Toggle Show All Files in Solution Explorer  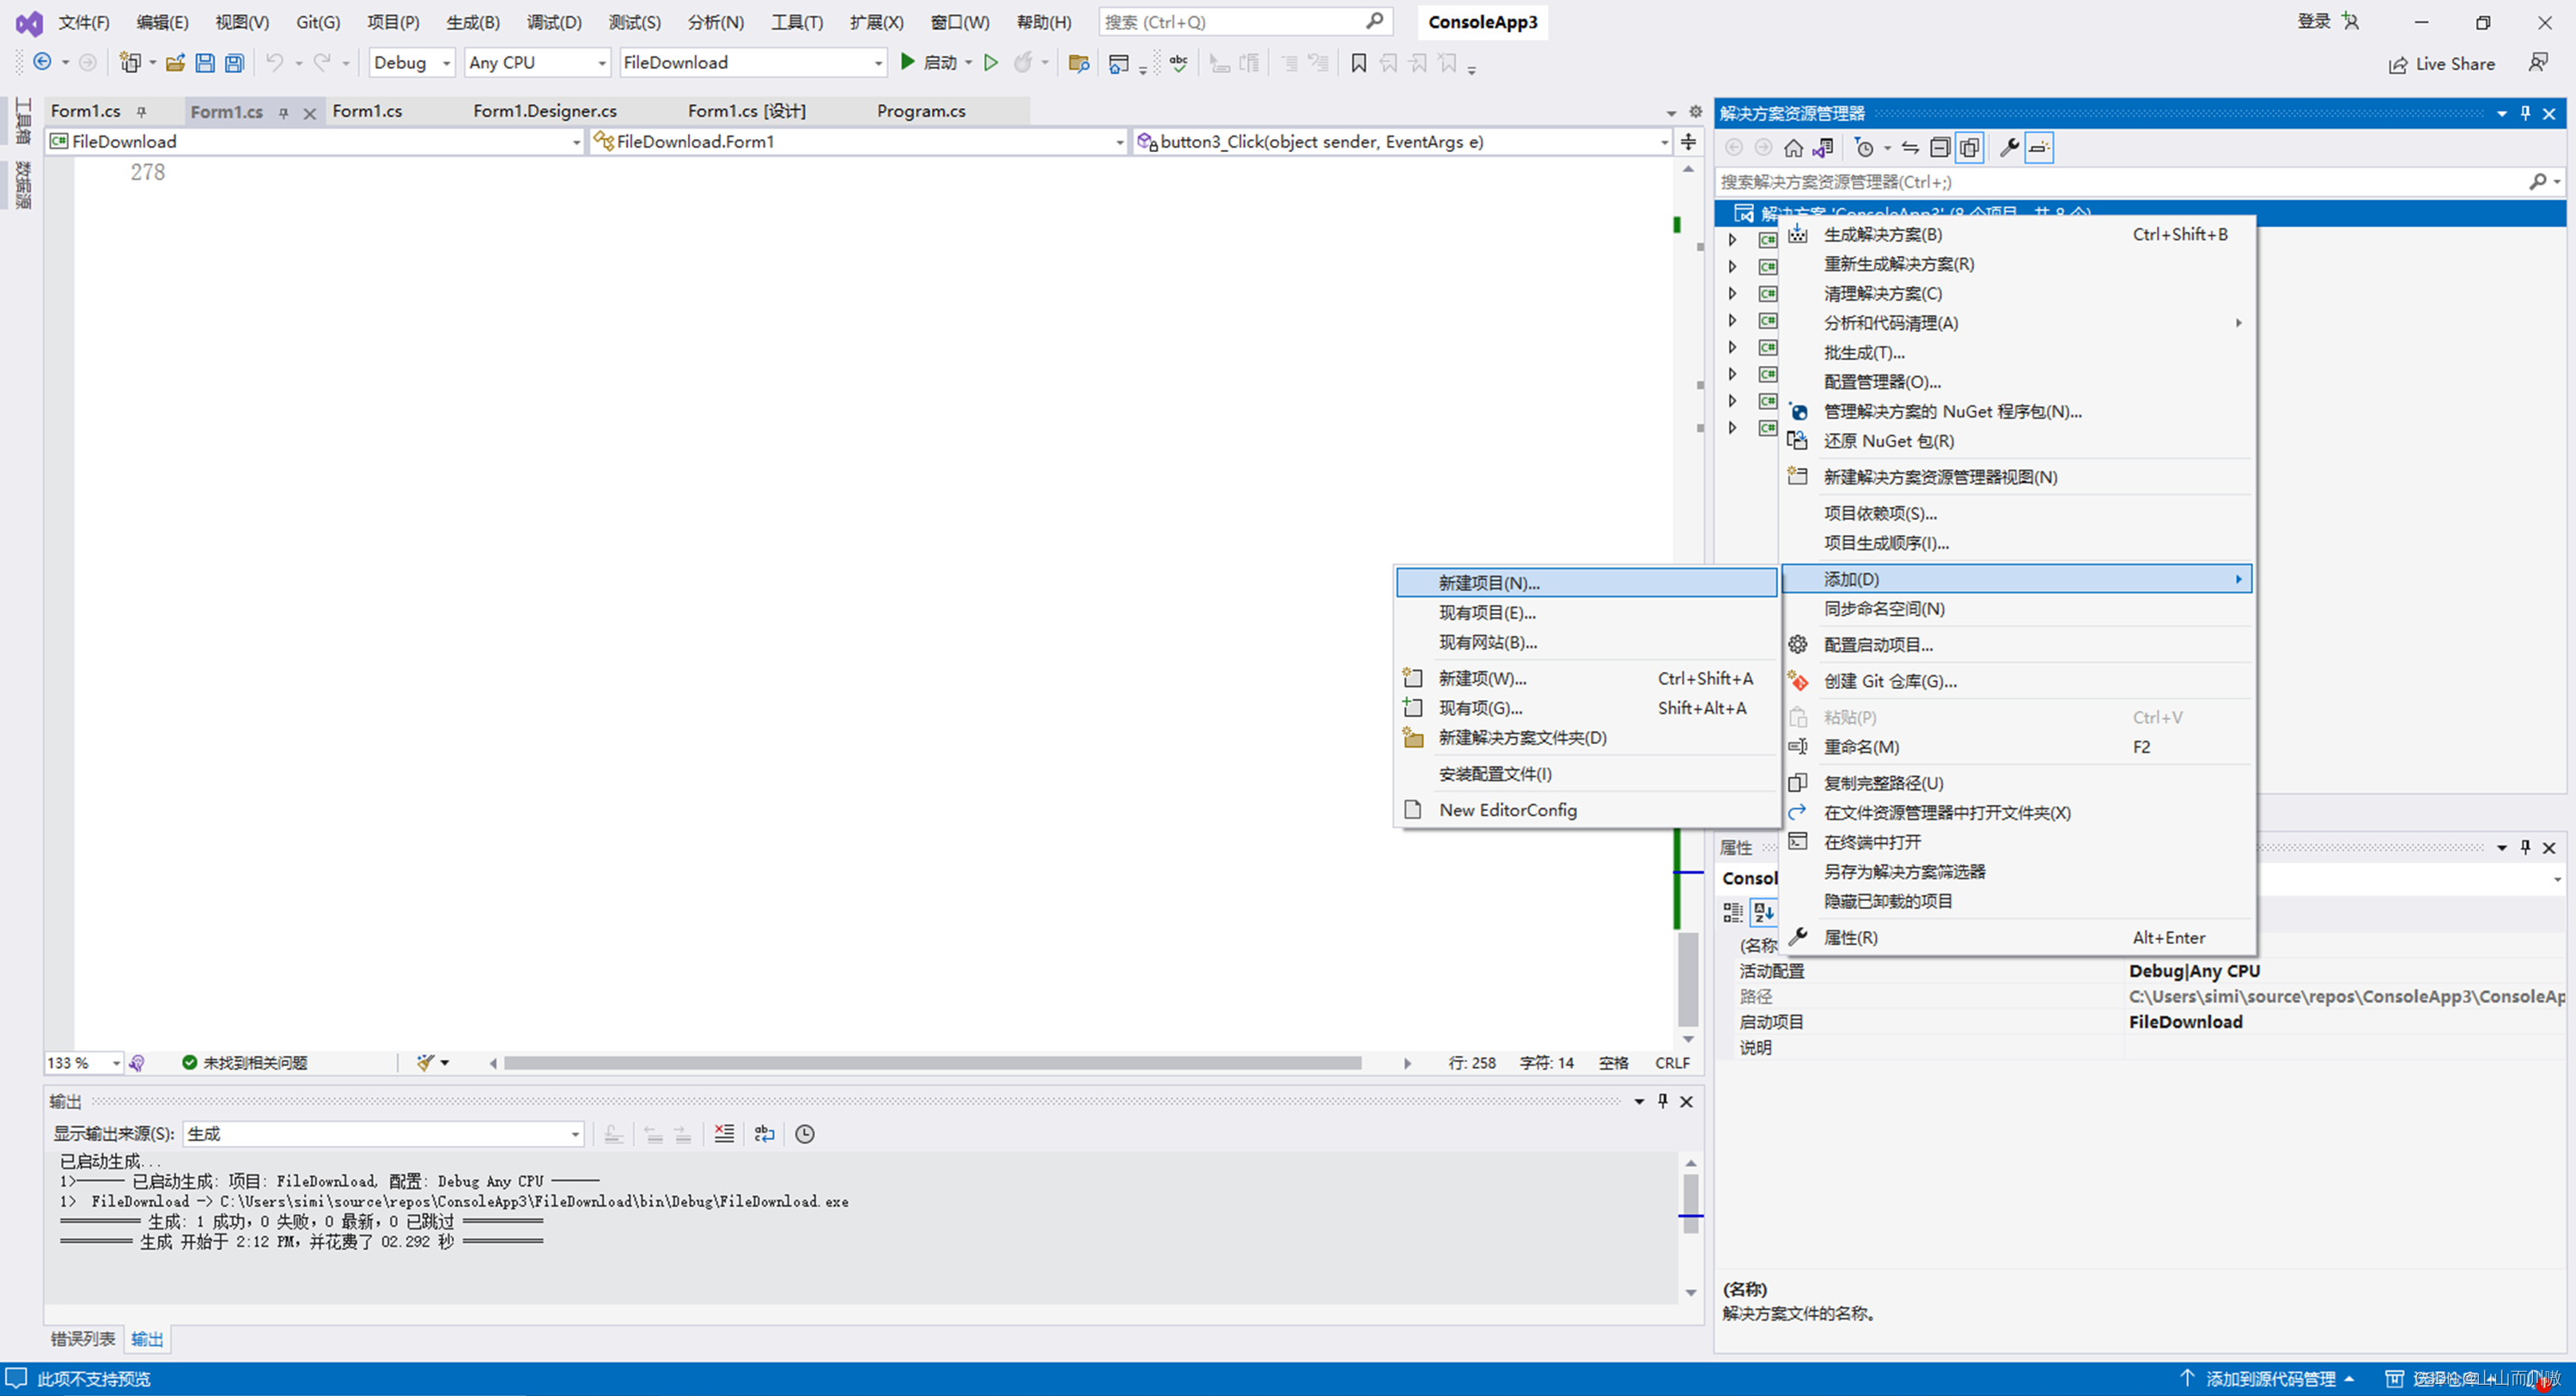[x=1969, y=148]
